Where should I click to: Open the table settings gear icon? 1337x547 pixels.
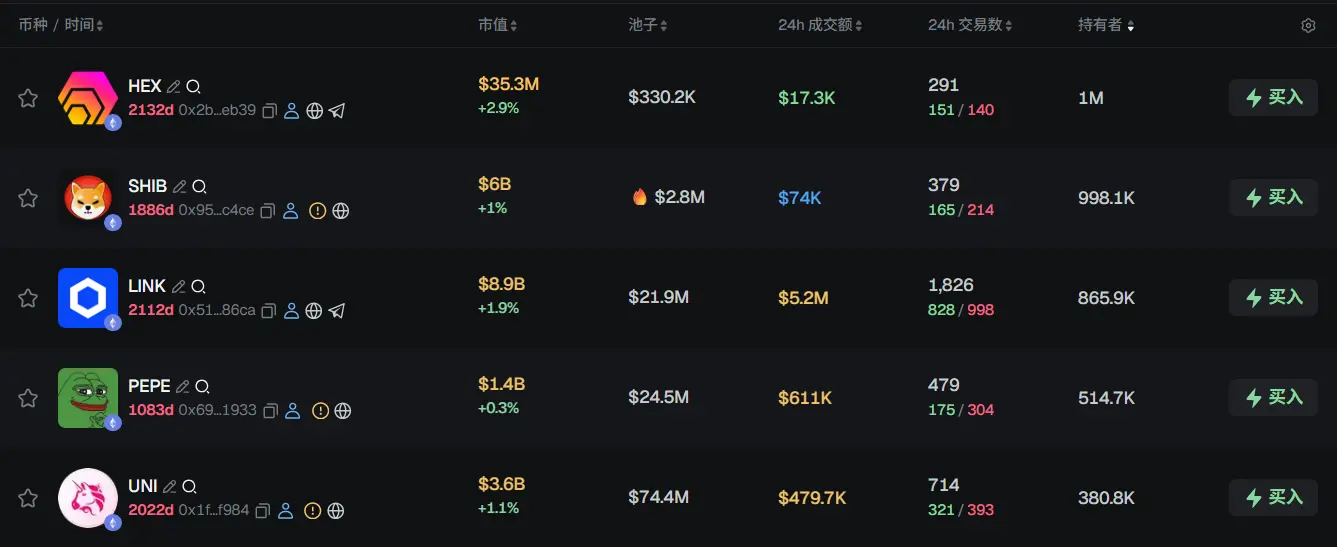tap(1308, 25)
